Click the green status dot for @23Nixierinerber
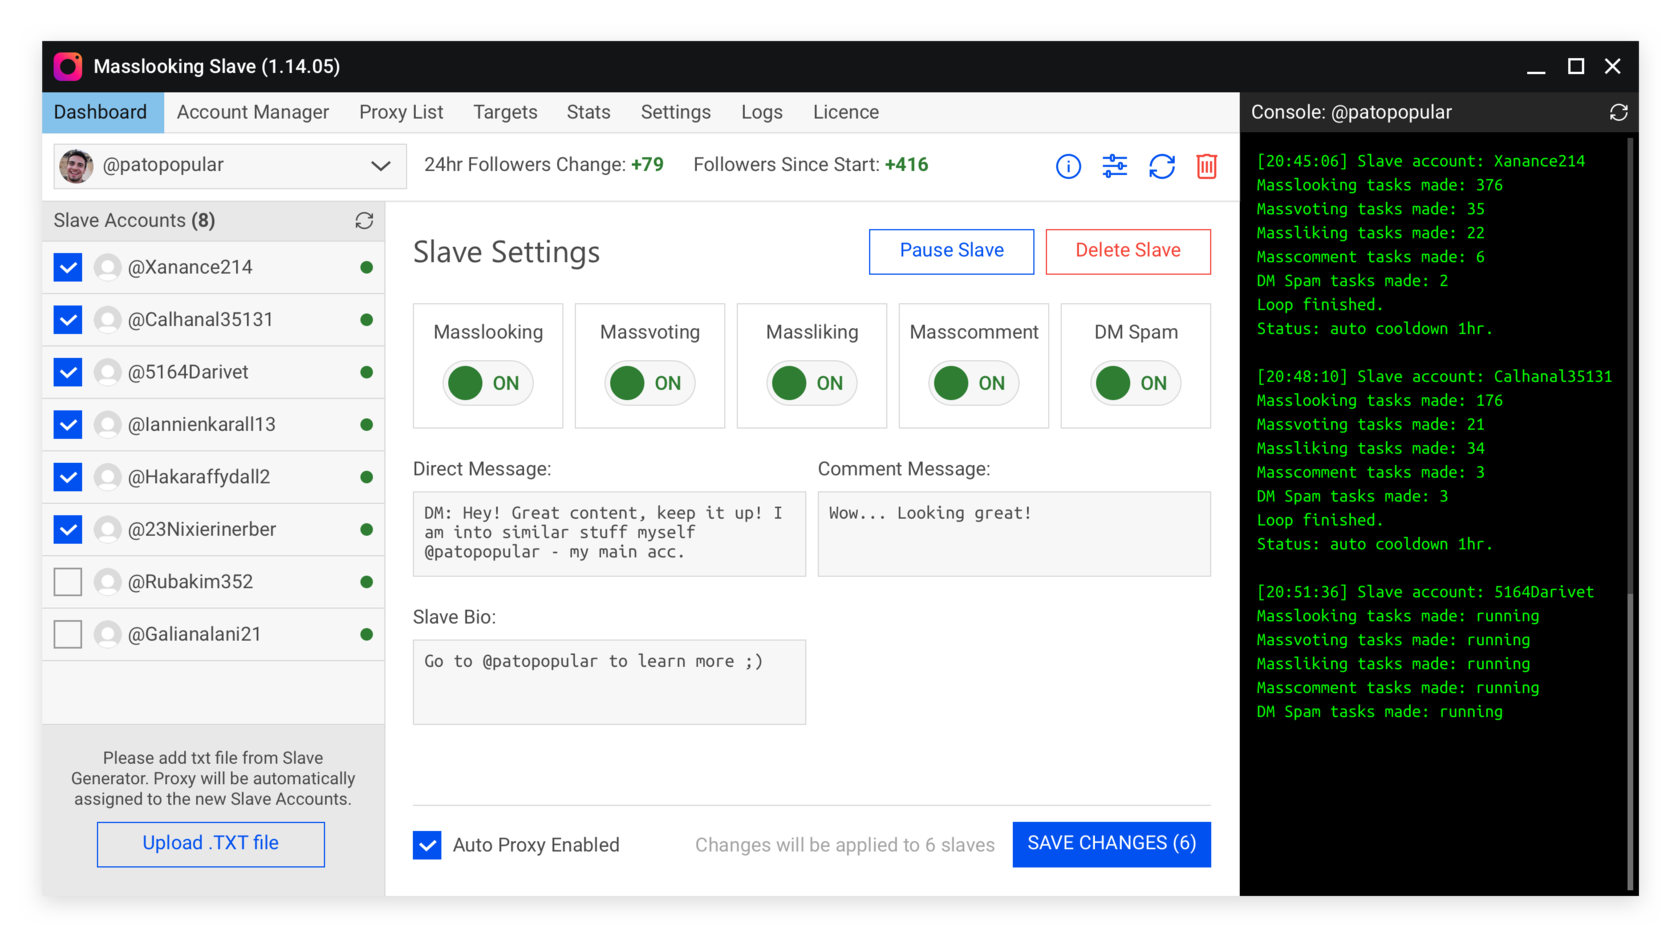Screen dimensions: 1680x937 coord(367,530)
